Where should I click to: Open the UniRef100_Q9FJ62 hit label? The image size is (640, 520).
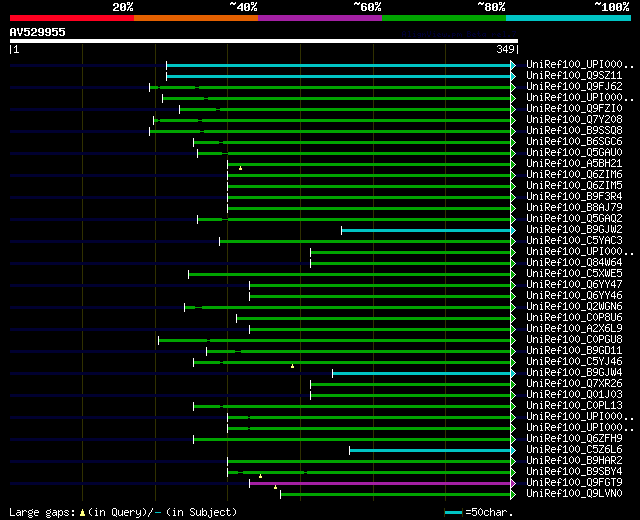[574, 87]
